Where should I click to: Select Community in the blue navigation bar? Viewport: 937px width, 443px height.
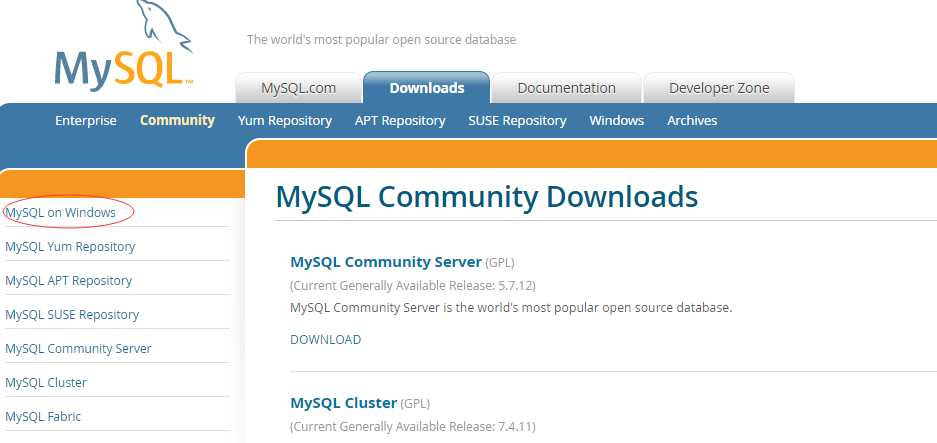pyautogui.click(x=177, y=120)
